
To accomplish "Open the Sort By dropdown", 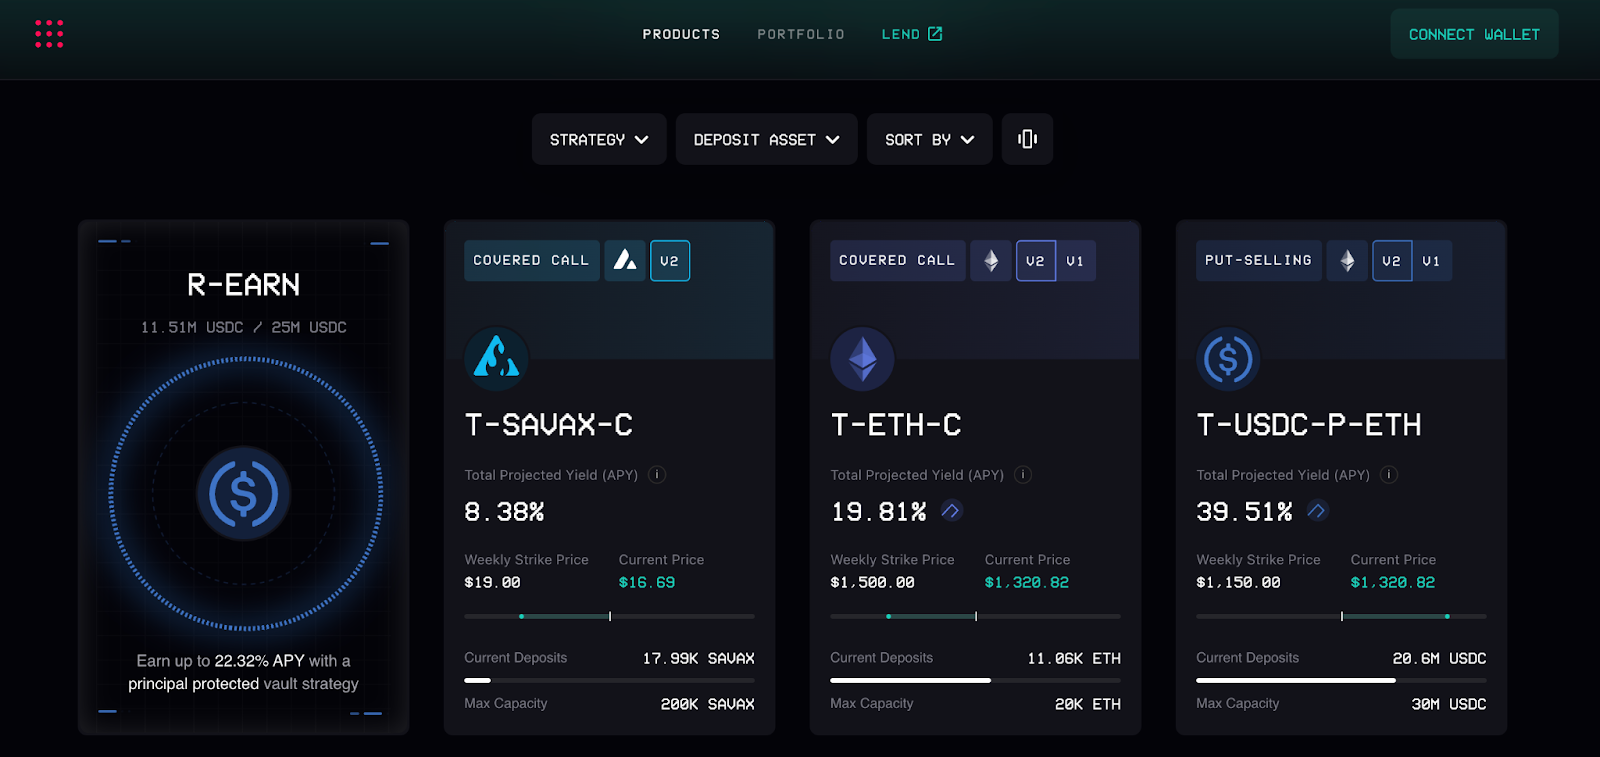I will point(929,140).
